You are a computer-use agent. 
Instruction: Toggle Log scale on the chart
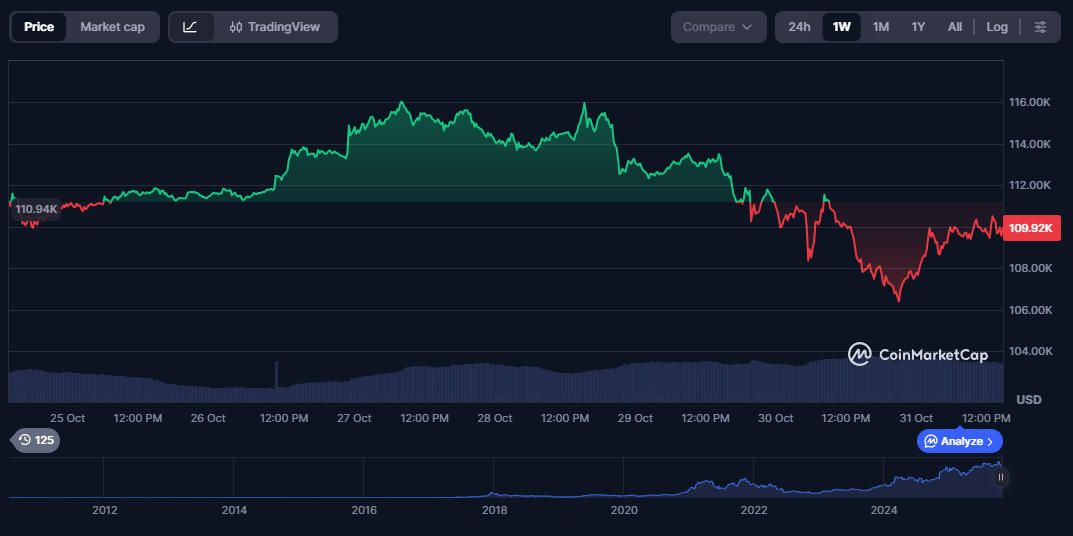click(x=997, y=27)
